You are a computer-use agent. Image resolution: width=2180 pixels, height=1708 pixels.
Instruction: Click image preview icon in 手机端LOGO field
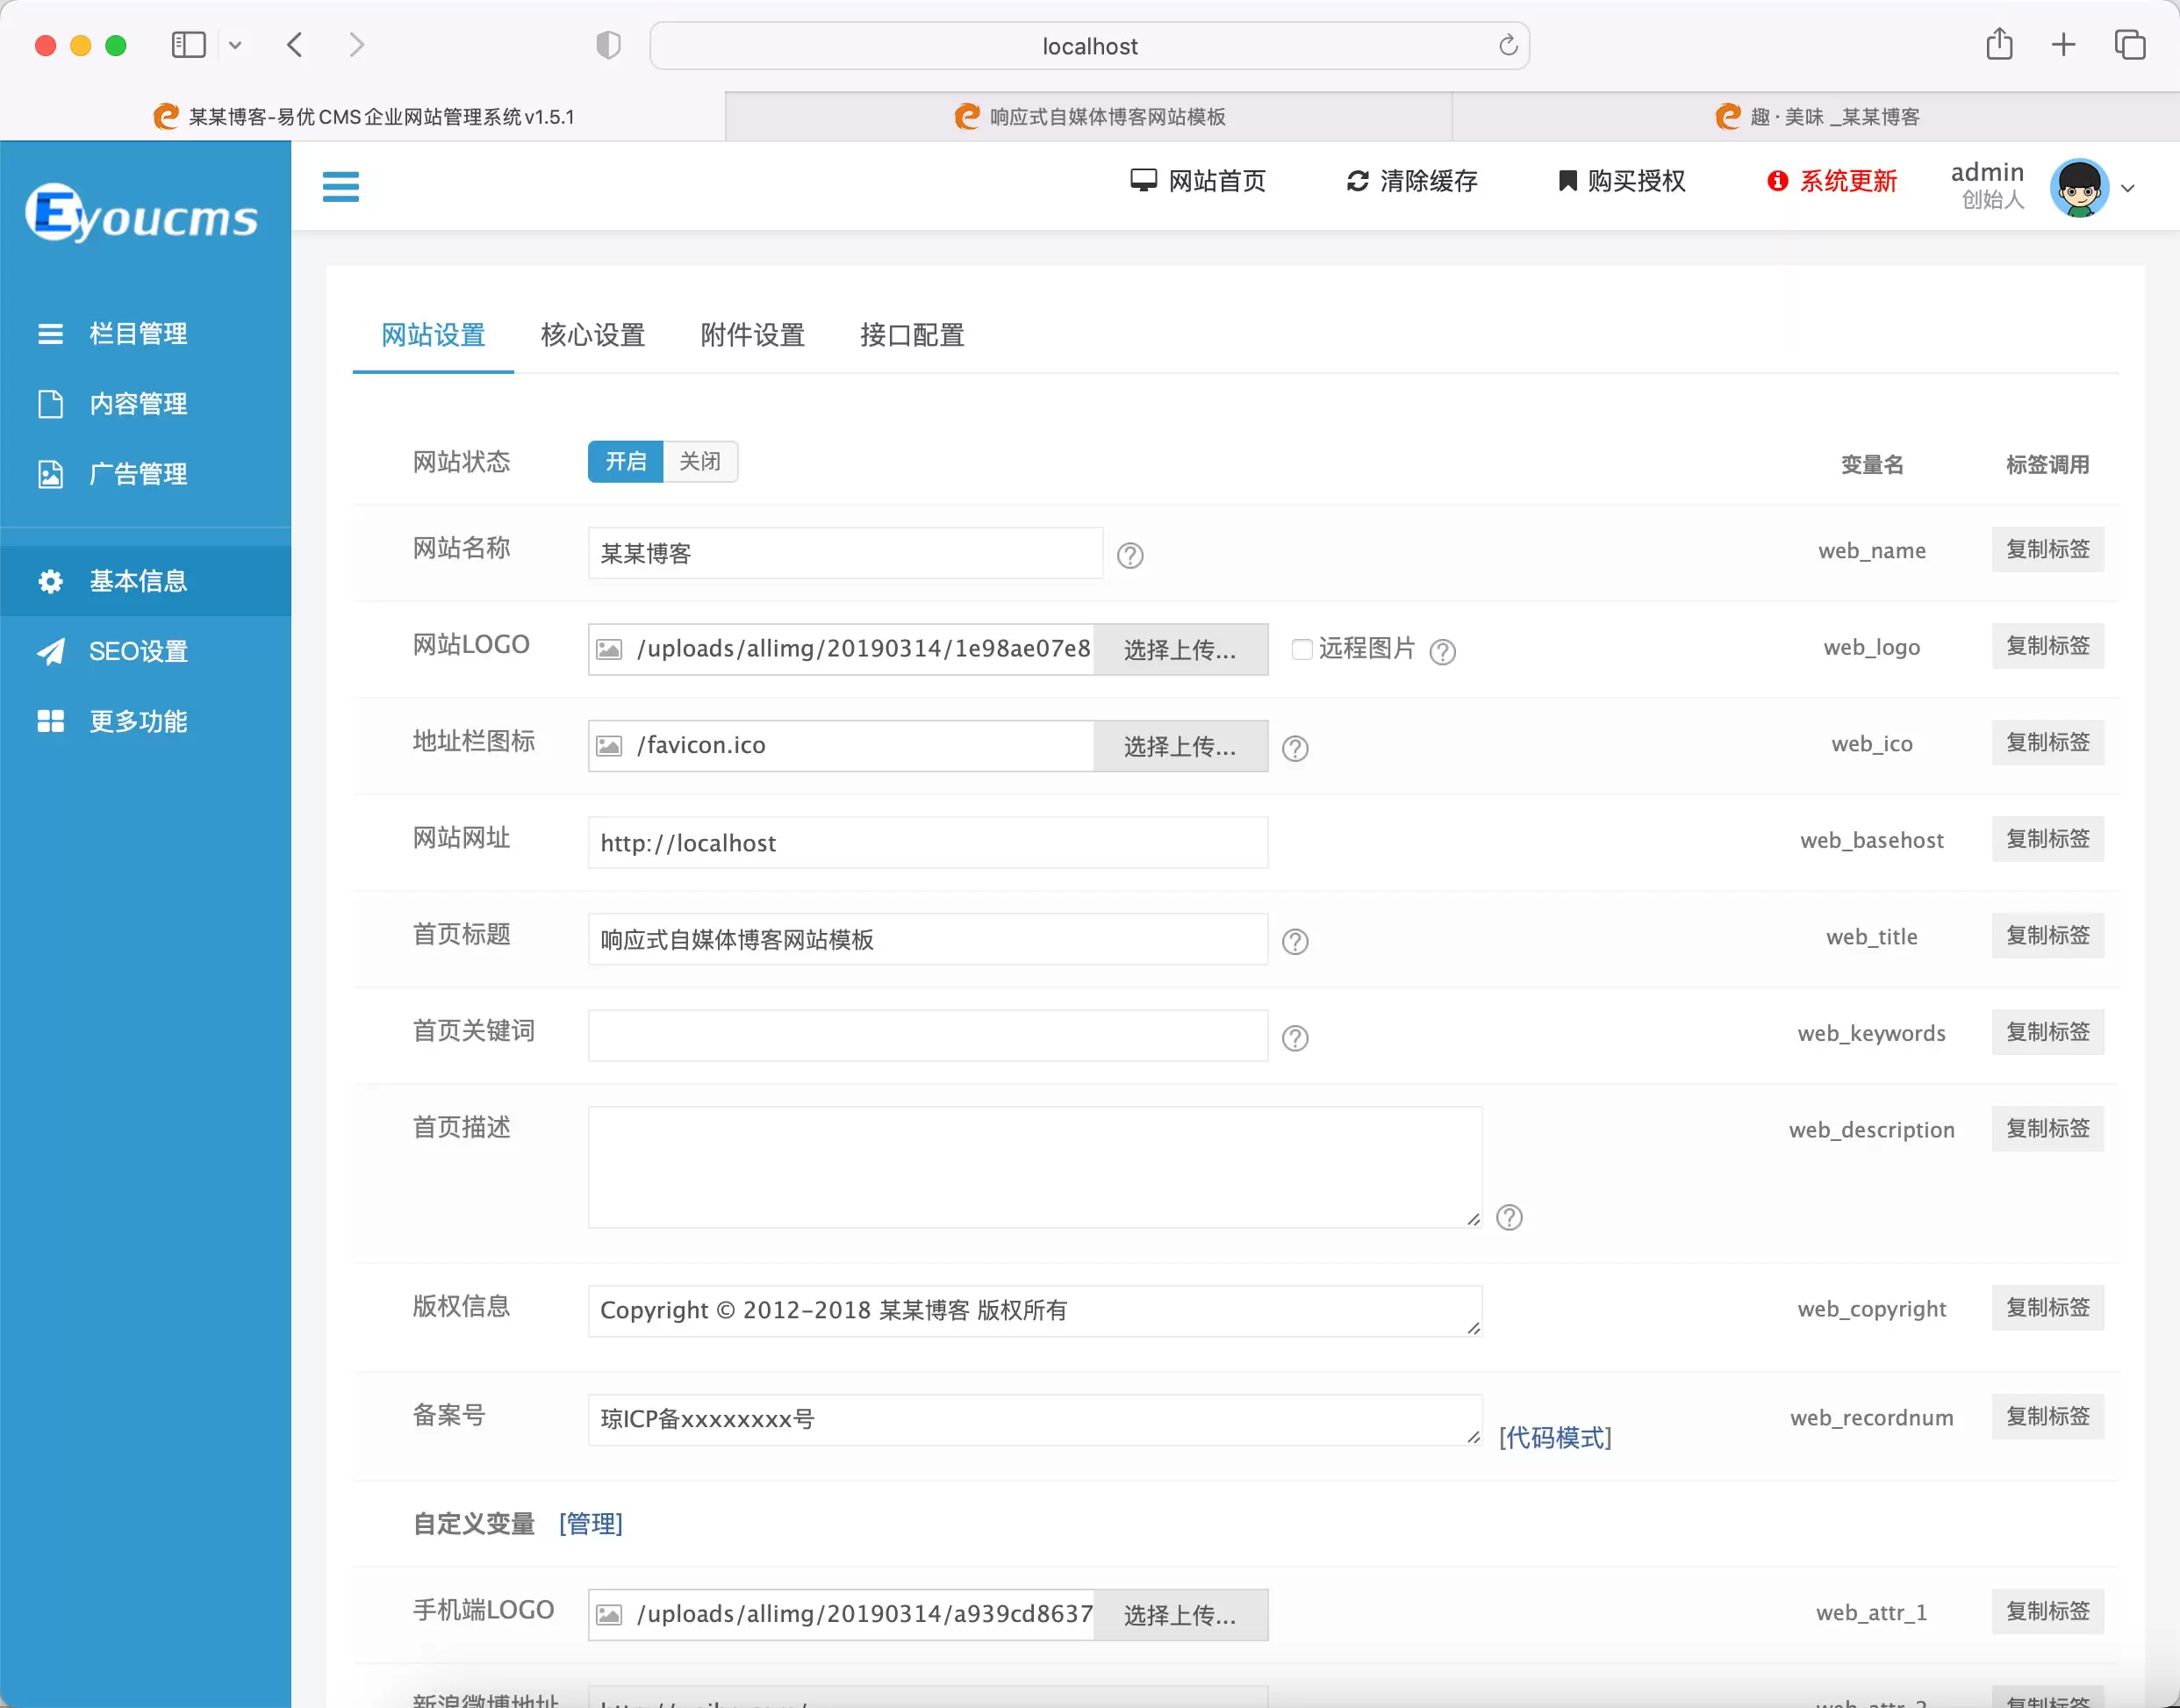click(609, 1615)
